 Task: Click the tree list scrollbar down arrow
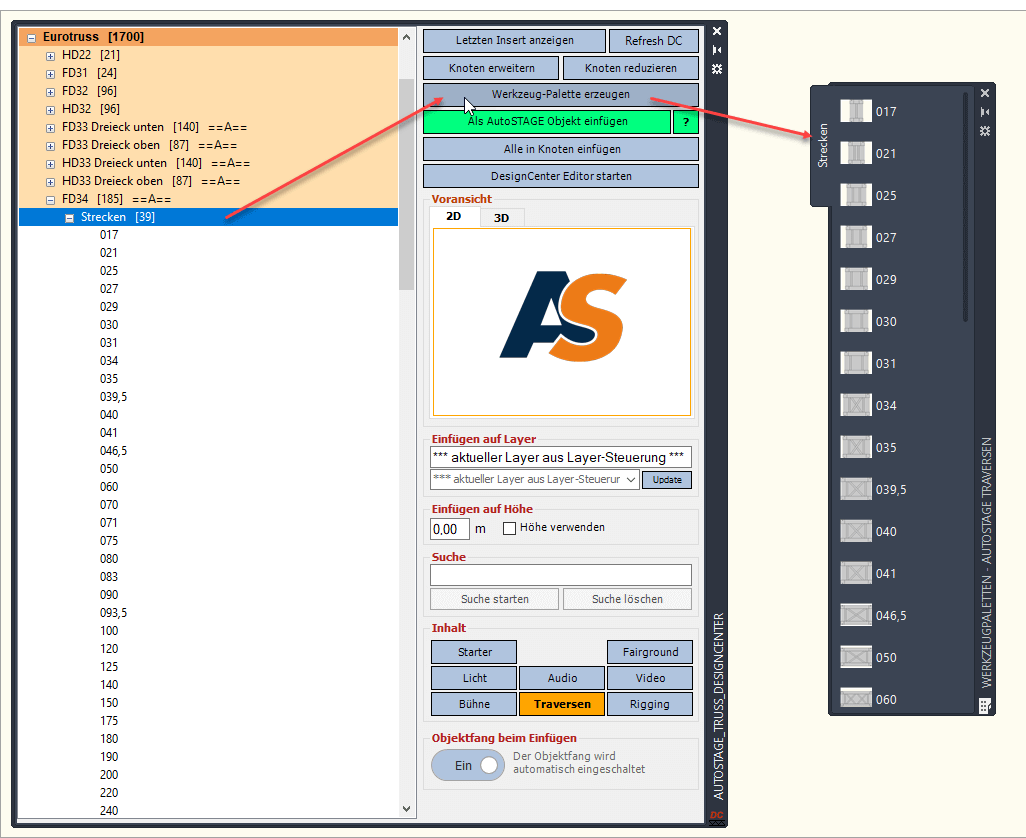[x=406, y=809]
